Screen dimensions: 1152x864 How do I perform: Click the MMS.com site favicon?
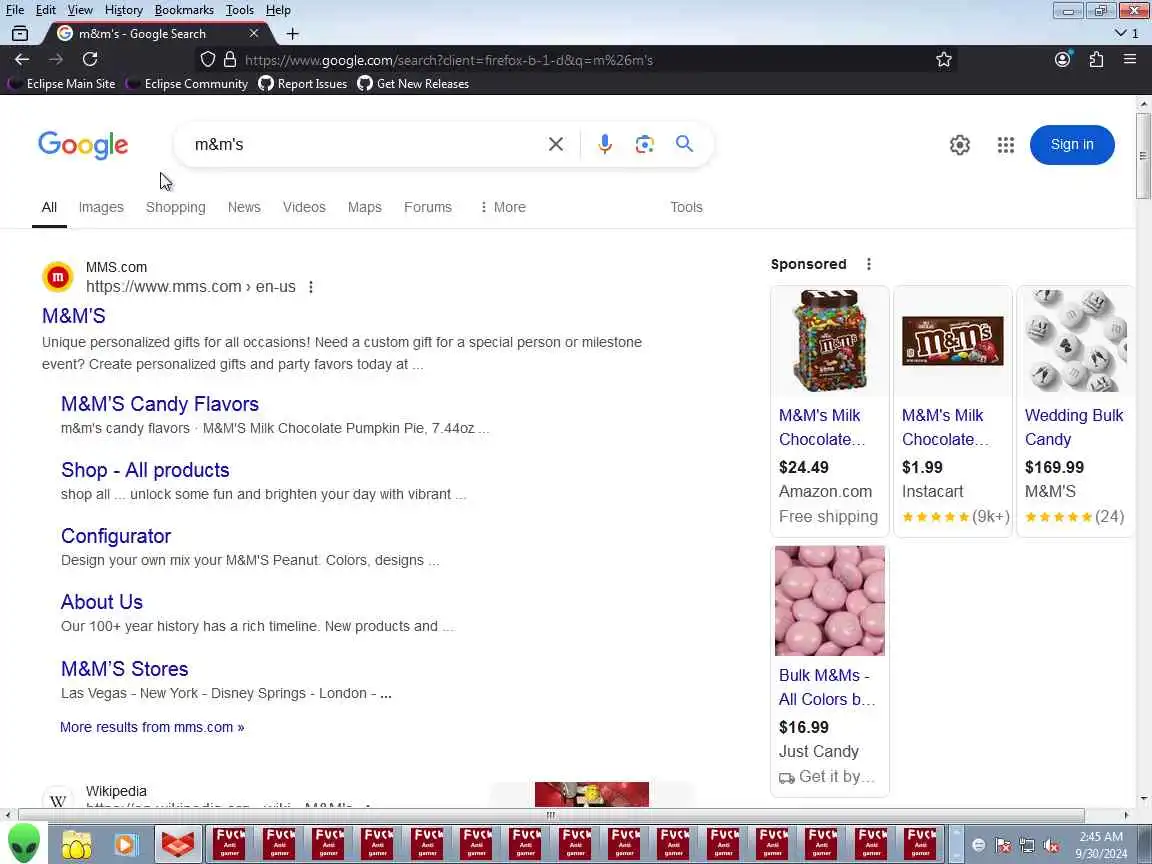[58, 277]
